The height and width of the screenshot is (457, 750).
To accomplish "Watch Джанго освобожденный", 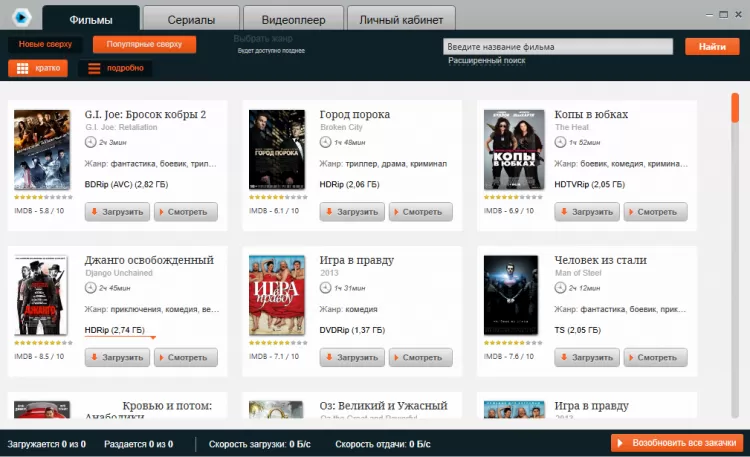I will 186,357.
